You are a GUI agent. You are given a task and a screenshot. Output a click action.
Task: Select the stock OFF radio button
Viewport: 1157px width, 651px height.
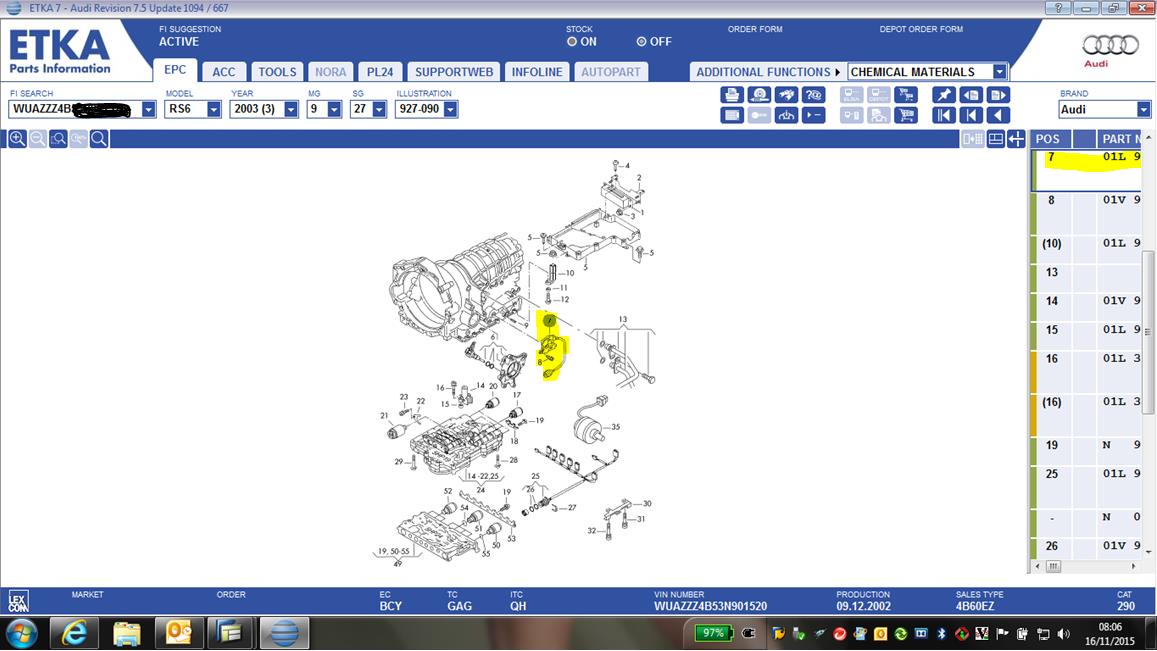[641, 42]
